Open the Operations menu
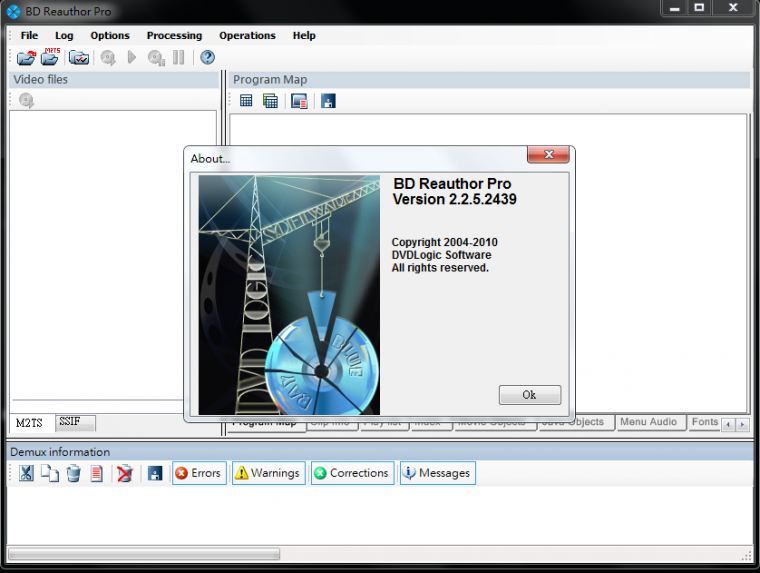The width and height of the screenshot is (760, 573). point(247,35)
